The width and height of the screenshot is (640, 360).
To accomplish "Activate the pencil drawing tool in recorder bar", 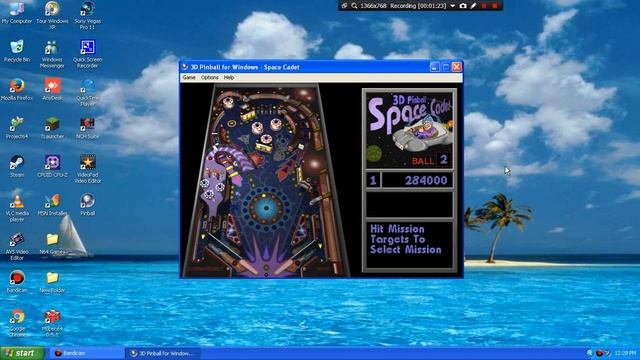I will click(473, 6).
